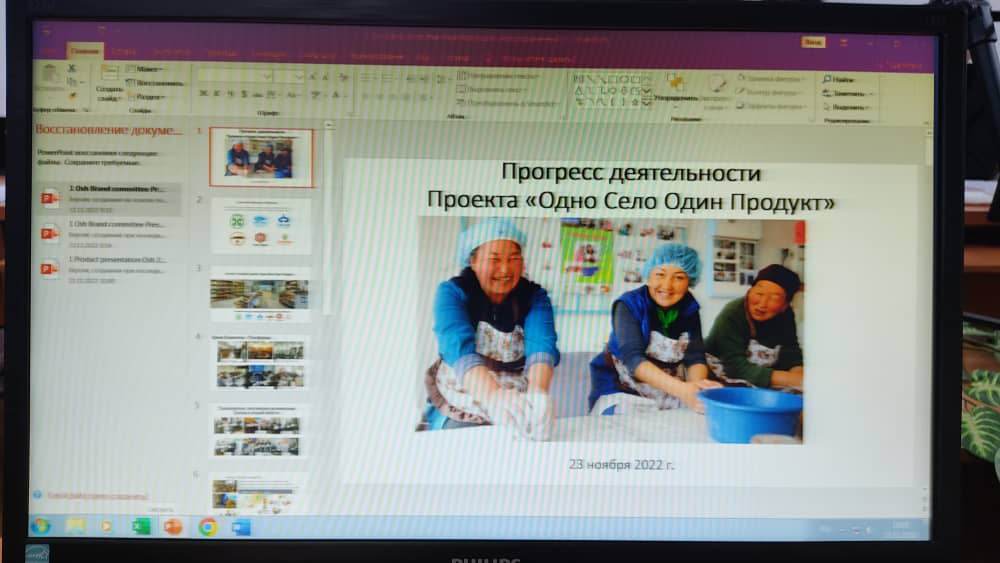Viewport: 1000px width, 563px height.
Task: Expand the slide Layout dropdown
Action: tap(148, 69)
